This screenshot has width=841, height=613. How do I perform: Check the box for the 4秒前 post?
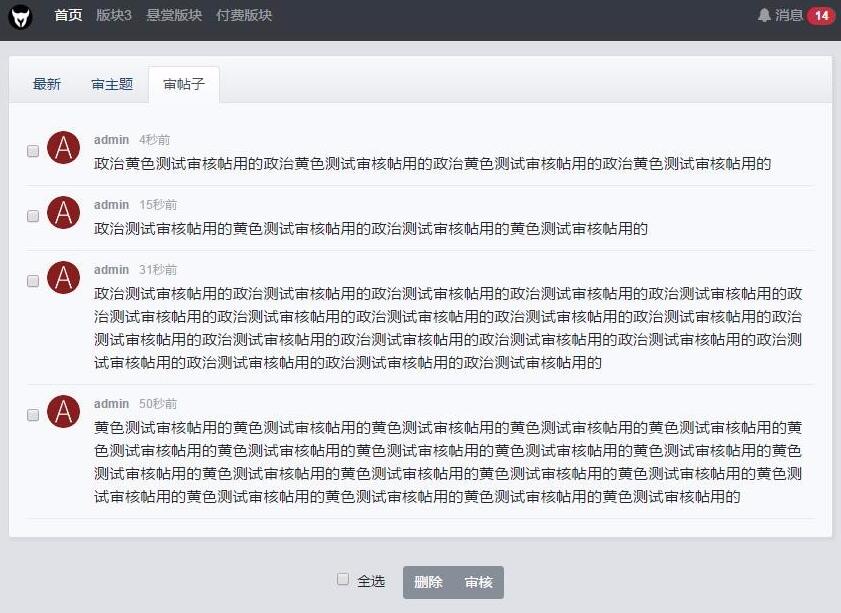pyautogui.click(x=33, y=151)
